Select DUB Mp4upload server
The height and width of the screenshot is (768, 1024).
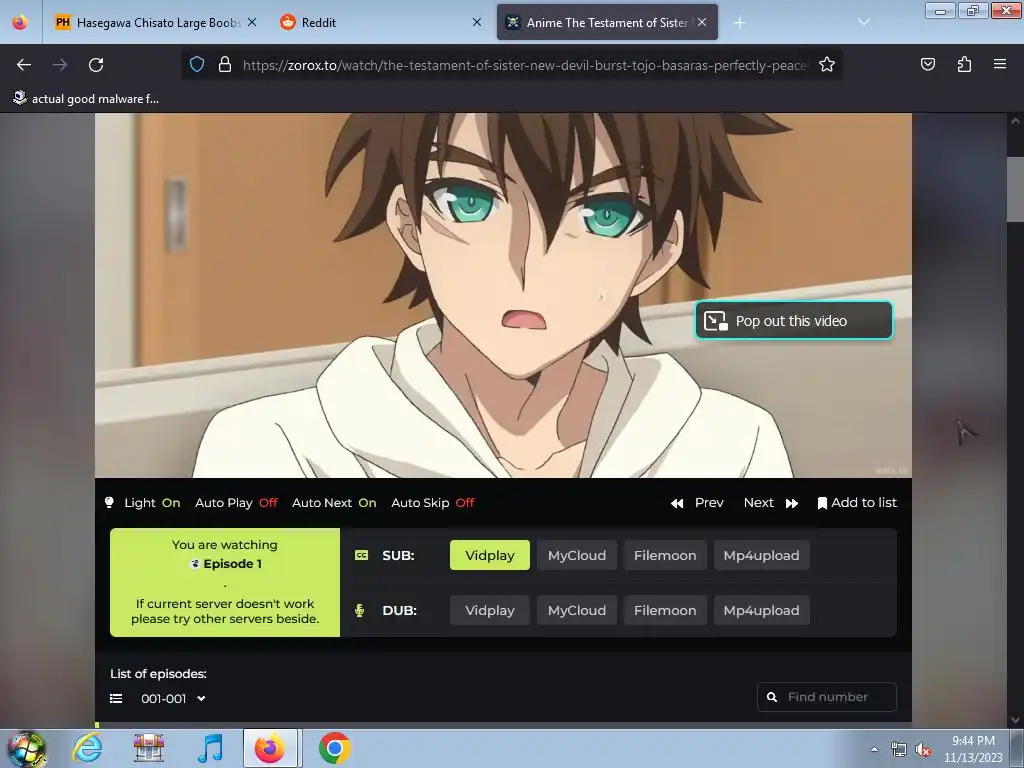761,611
